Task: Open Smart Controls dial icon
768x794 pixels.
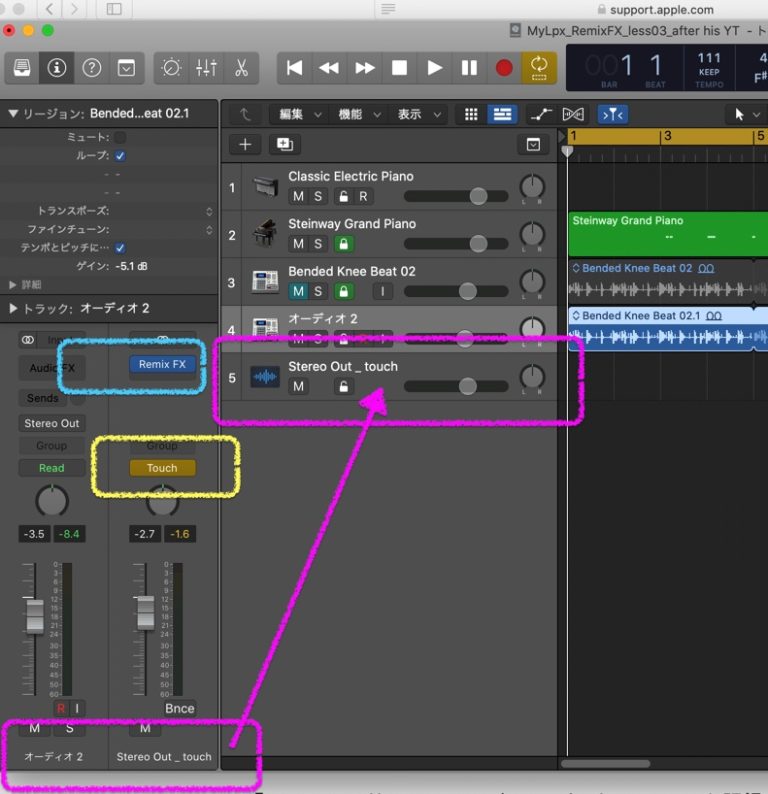Action: (171, 67)
